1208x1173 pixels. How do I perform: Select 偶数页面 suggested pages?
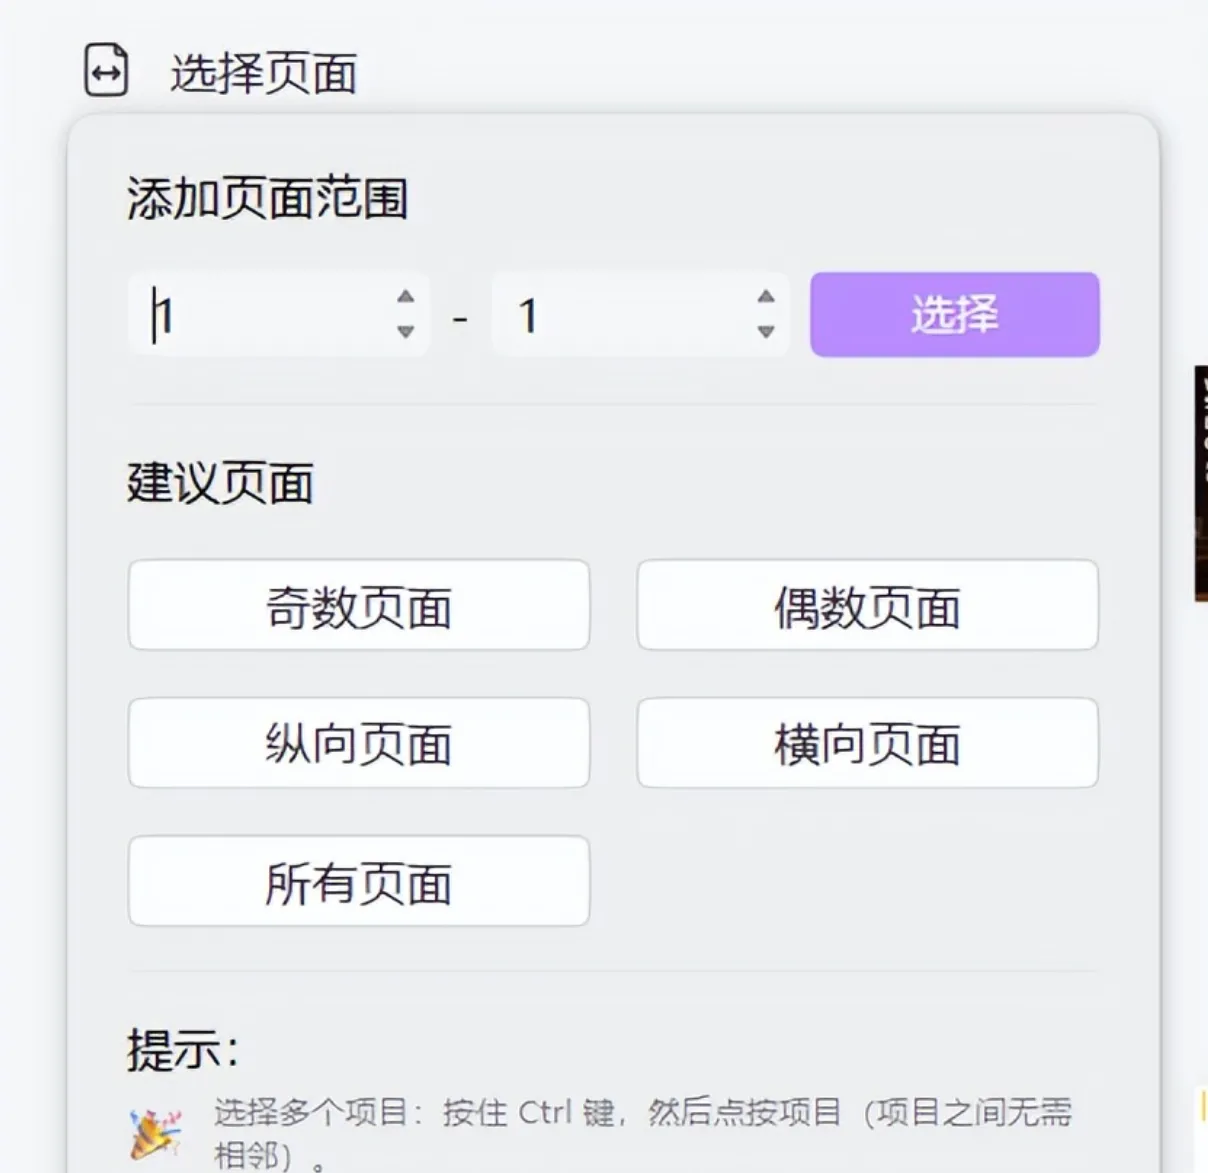pyautogui.click(x=868, y=606)
